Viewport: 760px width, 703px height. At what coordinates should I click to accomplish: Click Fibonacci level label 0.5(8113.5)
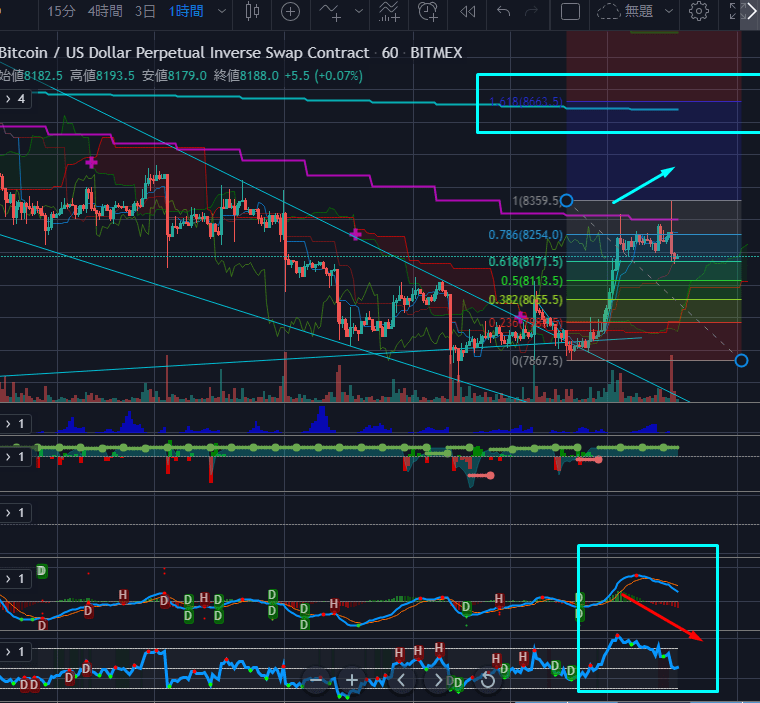(532, 281)
